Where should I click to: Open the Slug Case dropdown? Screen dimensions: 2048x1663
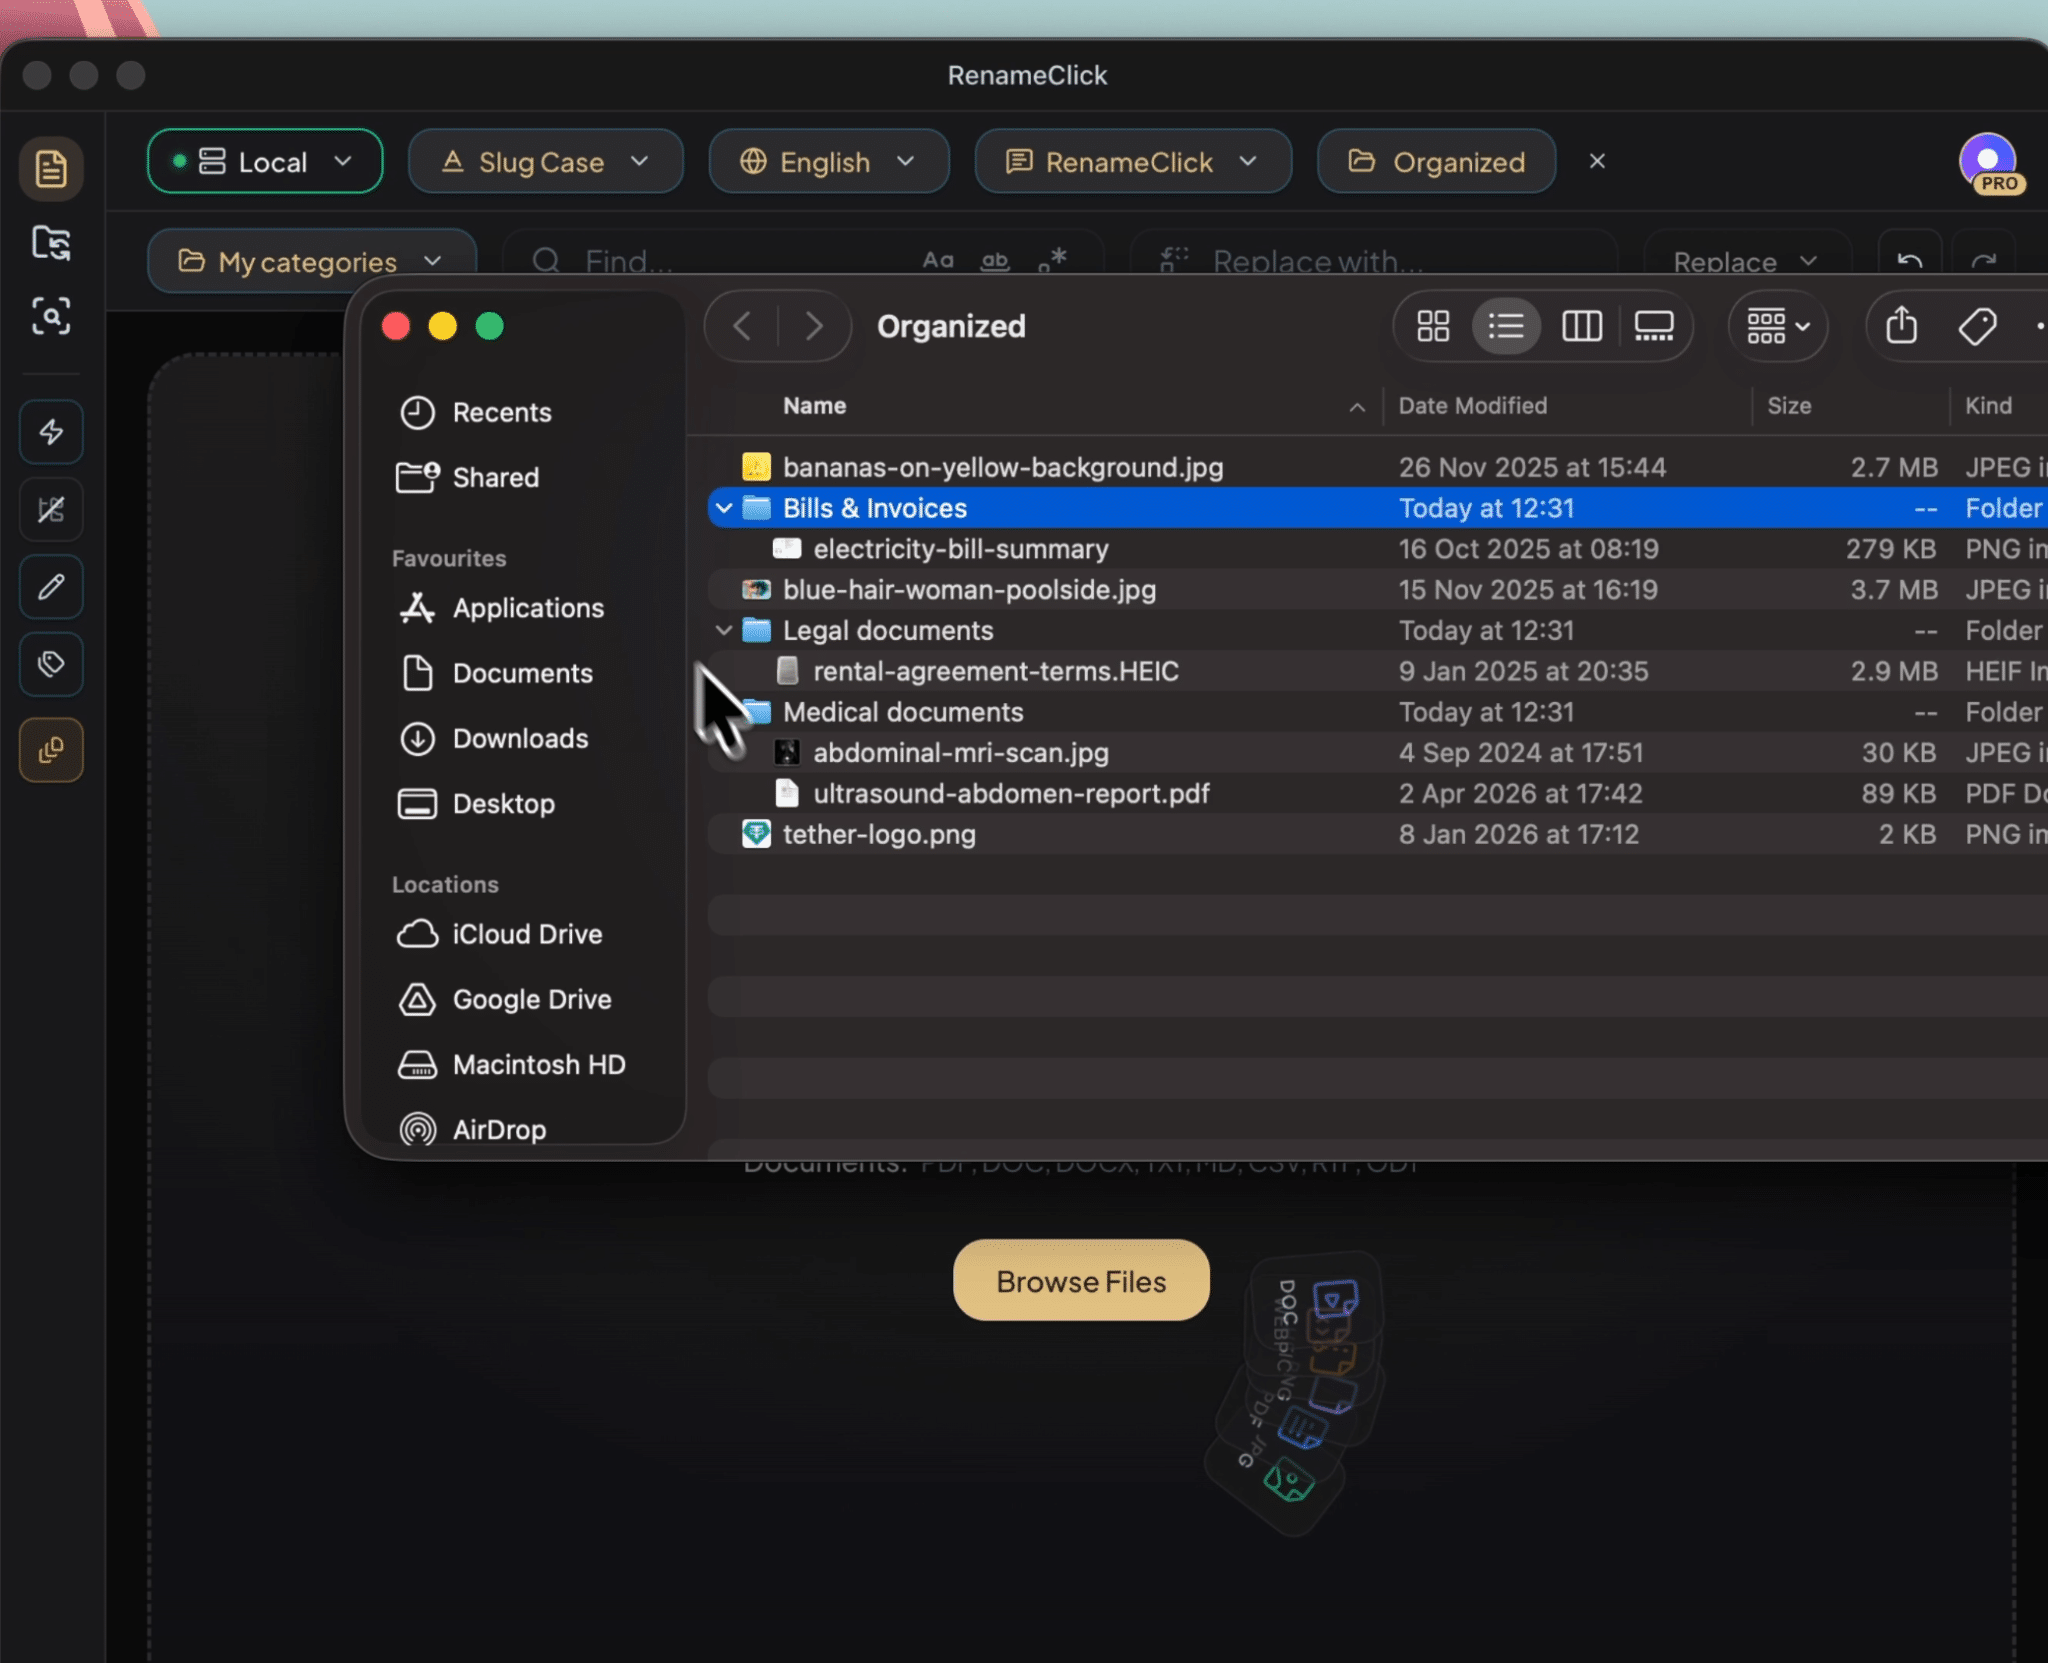(546, 162)
